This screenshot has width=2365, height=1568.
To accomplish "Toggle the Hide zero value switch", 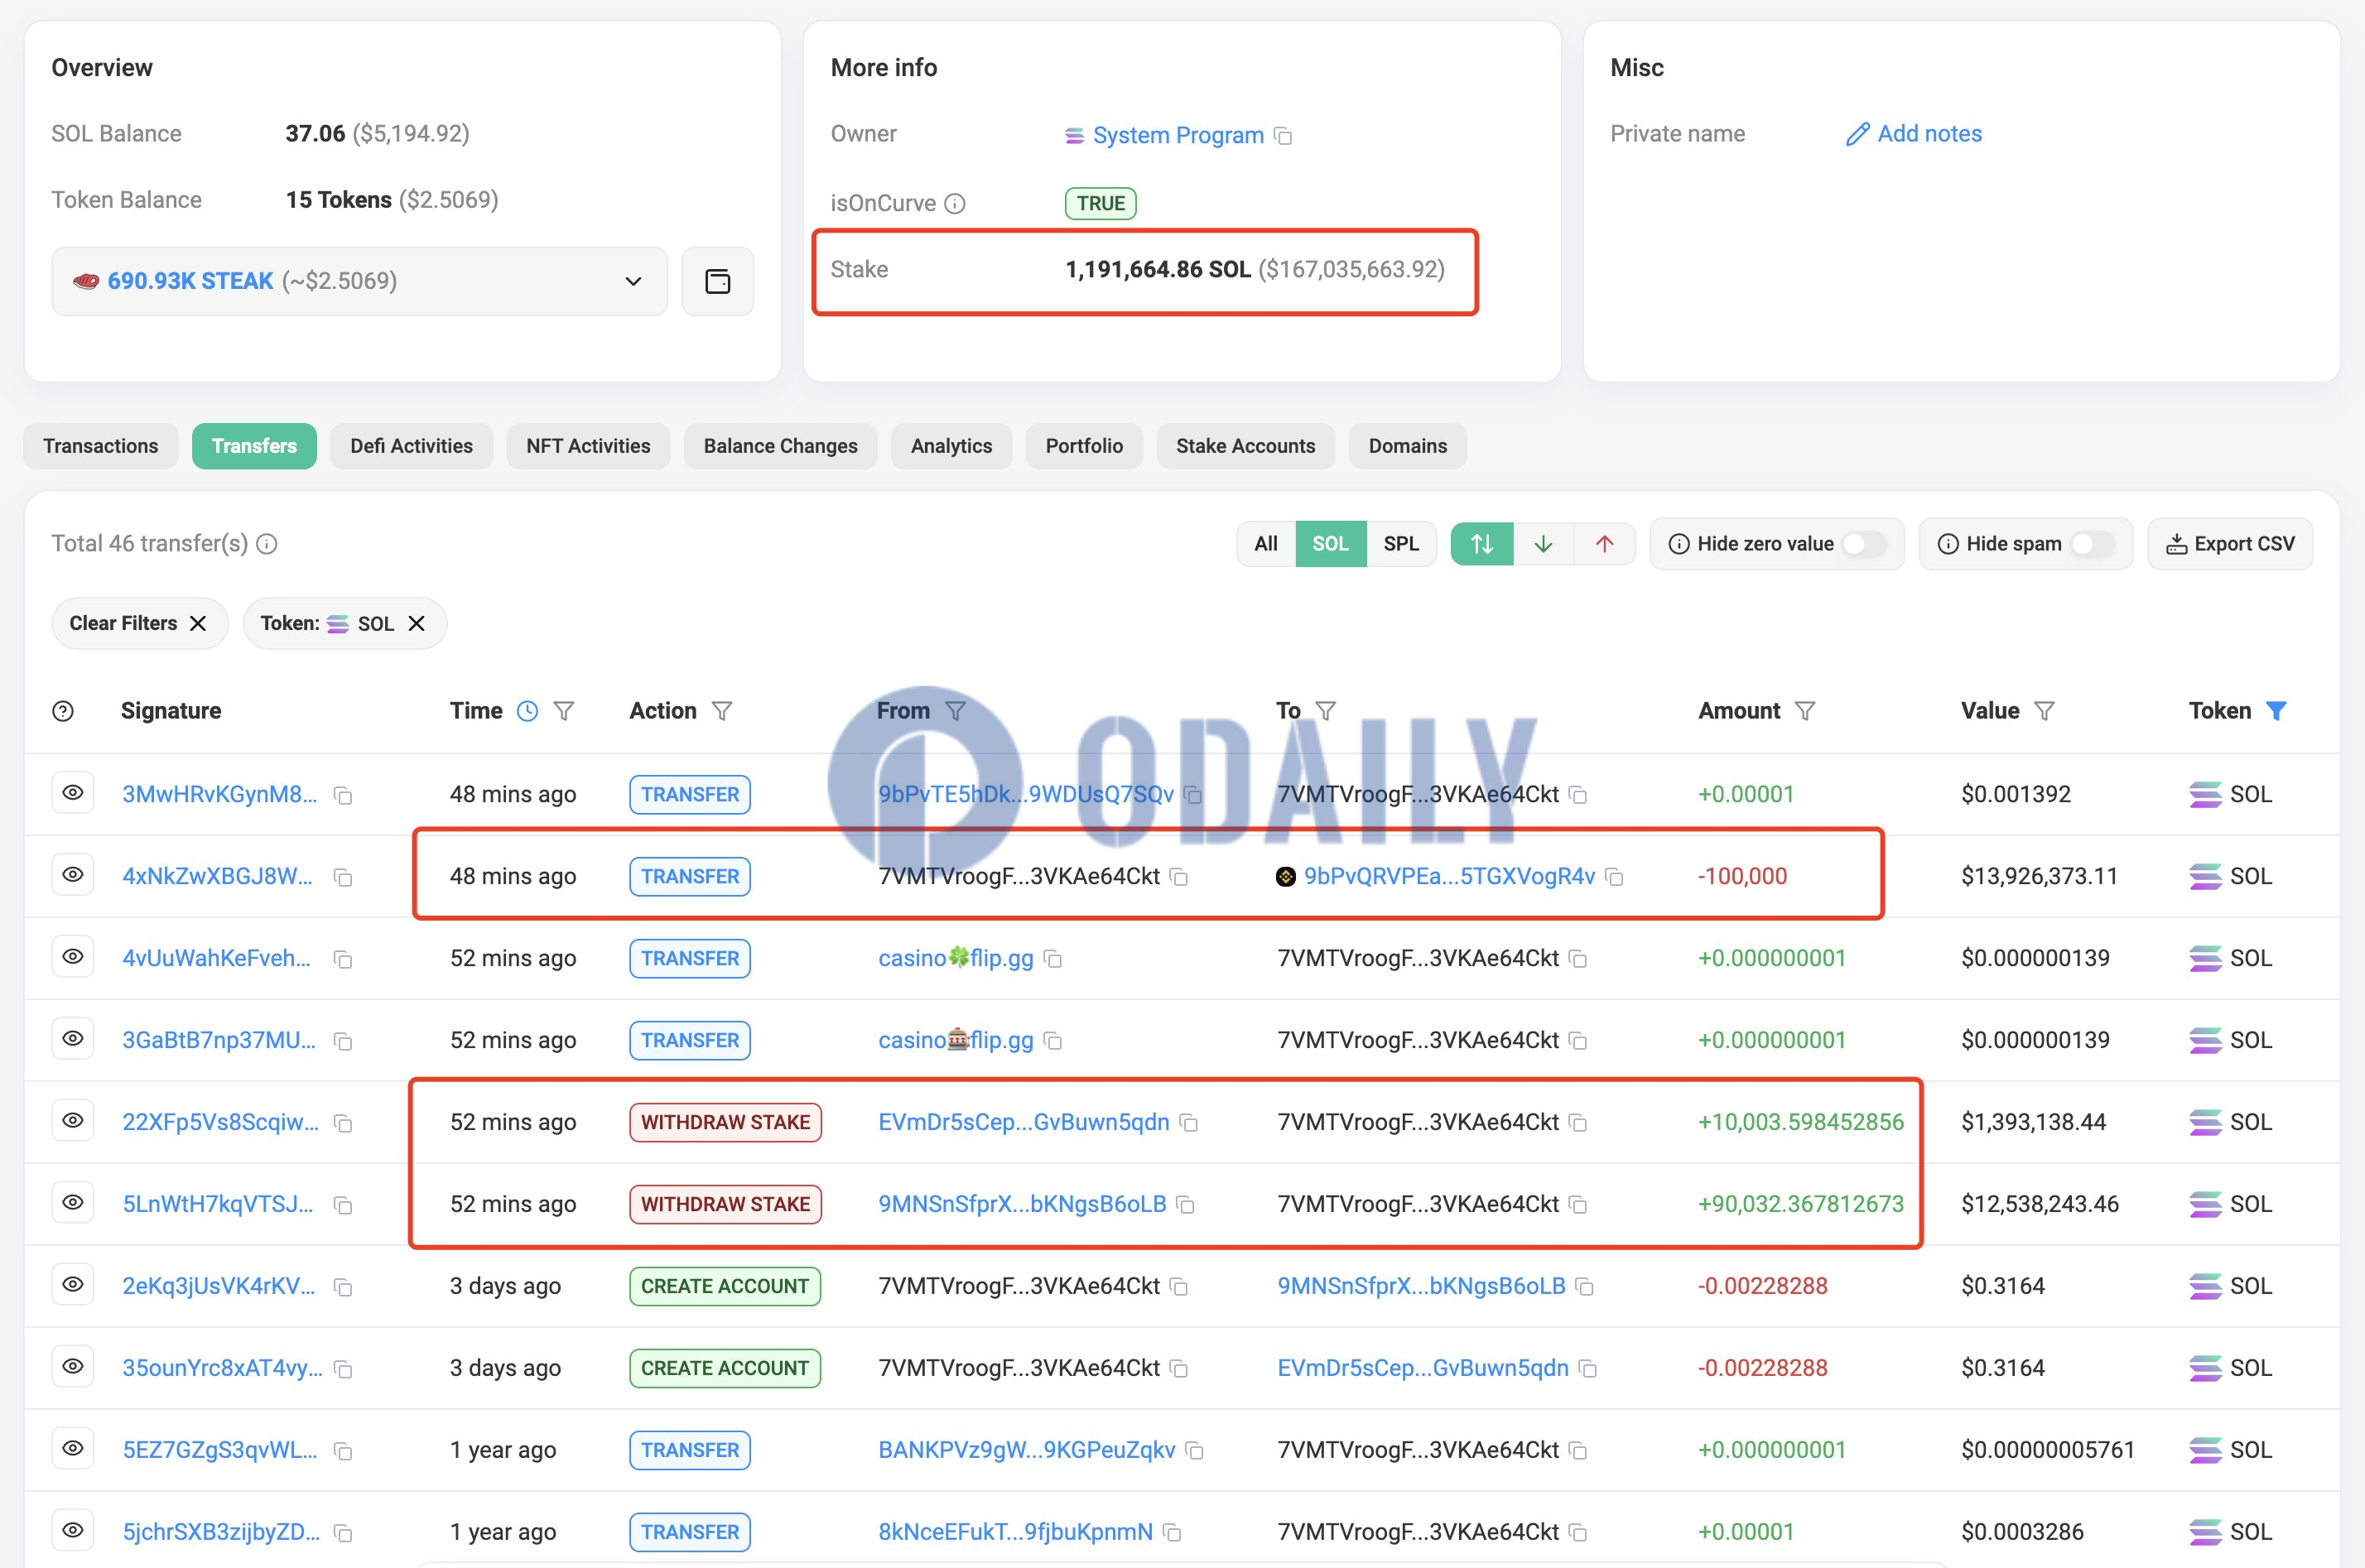I will 1864,544.
